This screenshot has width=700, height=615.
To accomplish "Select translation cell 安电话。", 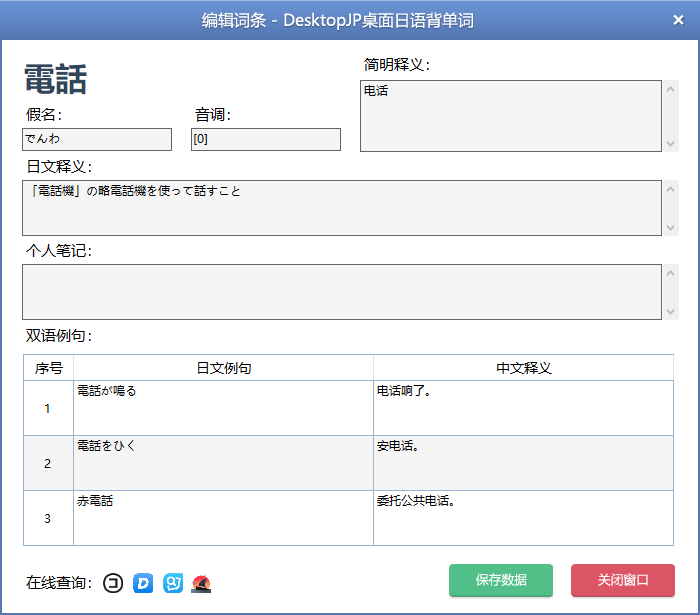I will click(523, 463).
